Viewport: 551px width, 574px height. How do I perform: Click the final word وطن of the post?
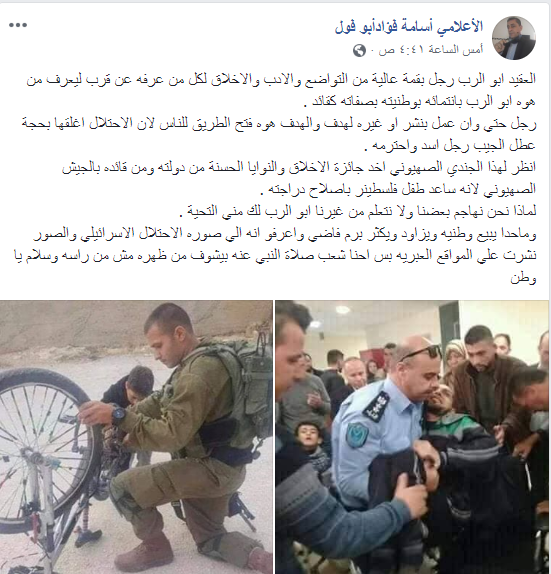(x=524, y=278)
